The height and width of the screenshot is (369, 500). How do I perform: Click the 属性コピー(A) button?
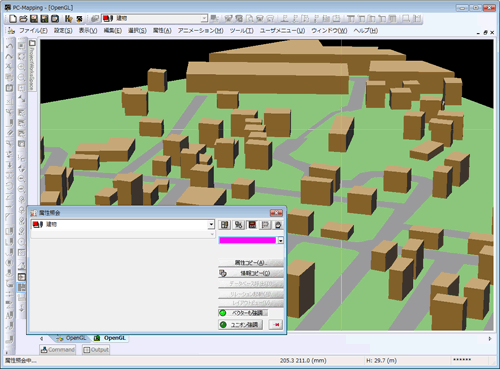(x=251, y=263)
